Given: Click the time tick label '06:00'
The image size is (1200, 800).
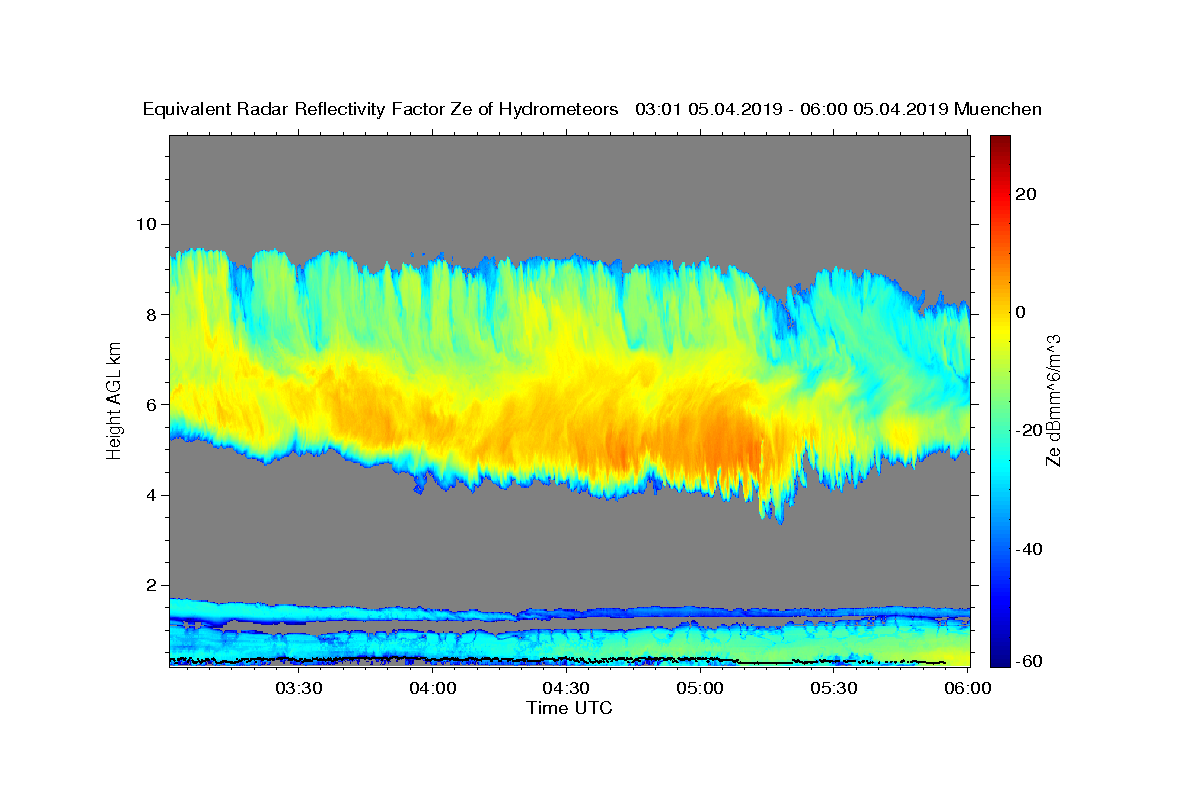Looking at the screenshot, I should pyautogui.click(x=968, y=689).
